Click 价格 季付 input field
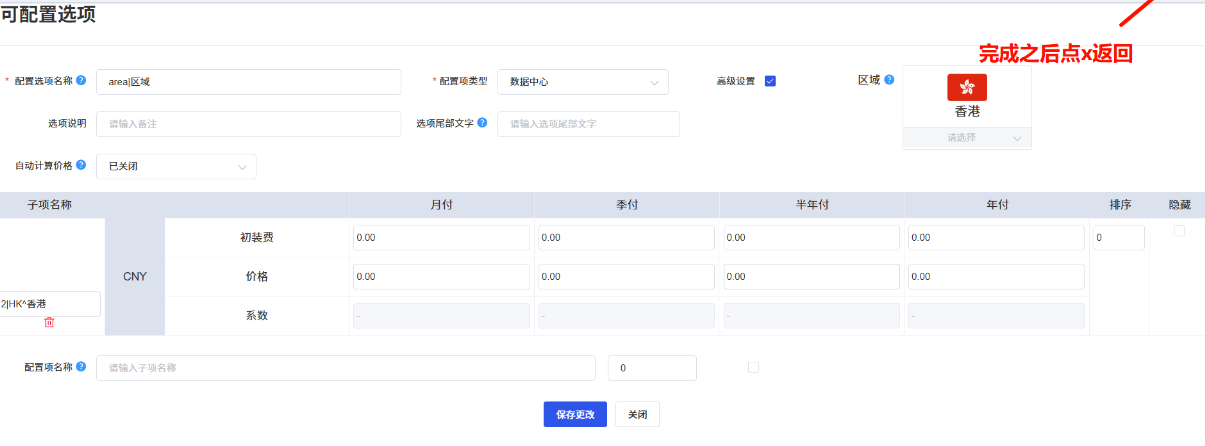Viewport: 1205px width, 446px height. pos(626,277)
